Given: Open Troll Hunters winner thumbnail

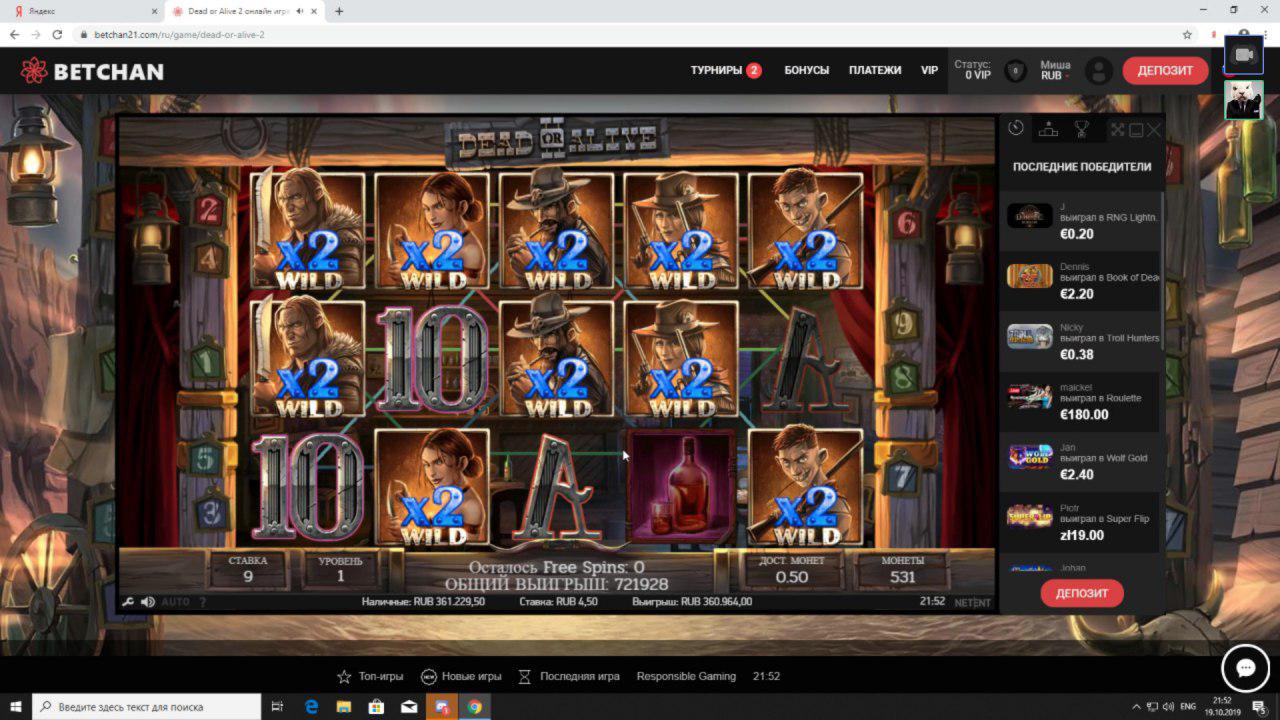Looking at the screenshot, I should (x=1029, y=336).
